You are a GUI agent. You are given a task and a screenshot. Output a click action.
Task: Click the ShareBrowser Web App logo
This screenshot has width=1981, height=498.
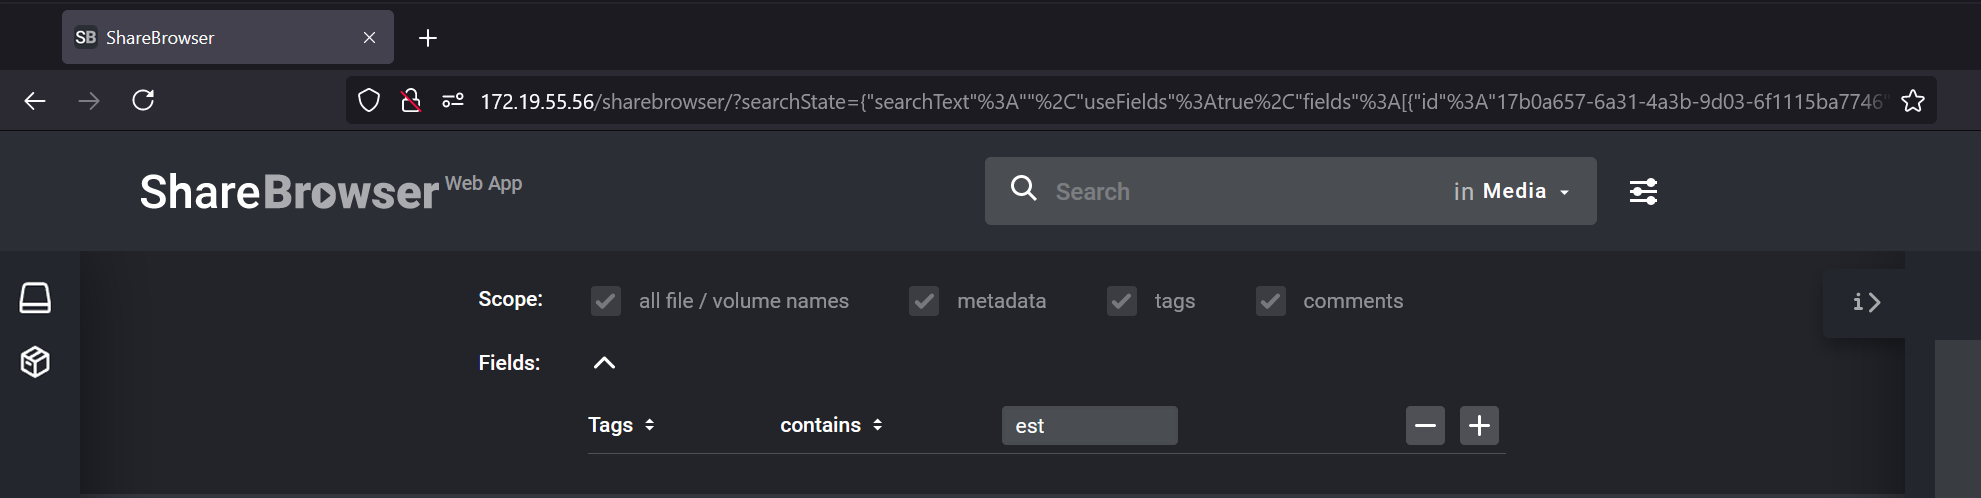click(x=330, y=191)
